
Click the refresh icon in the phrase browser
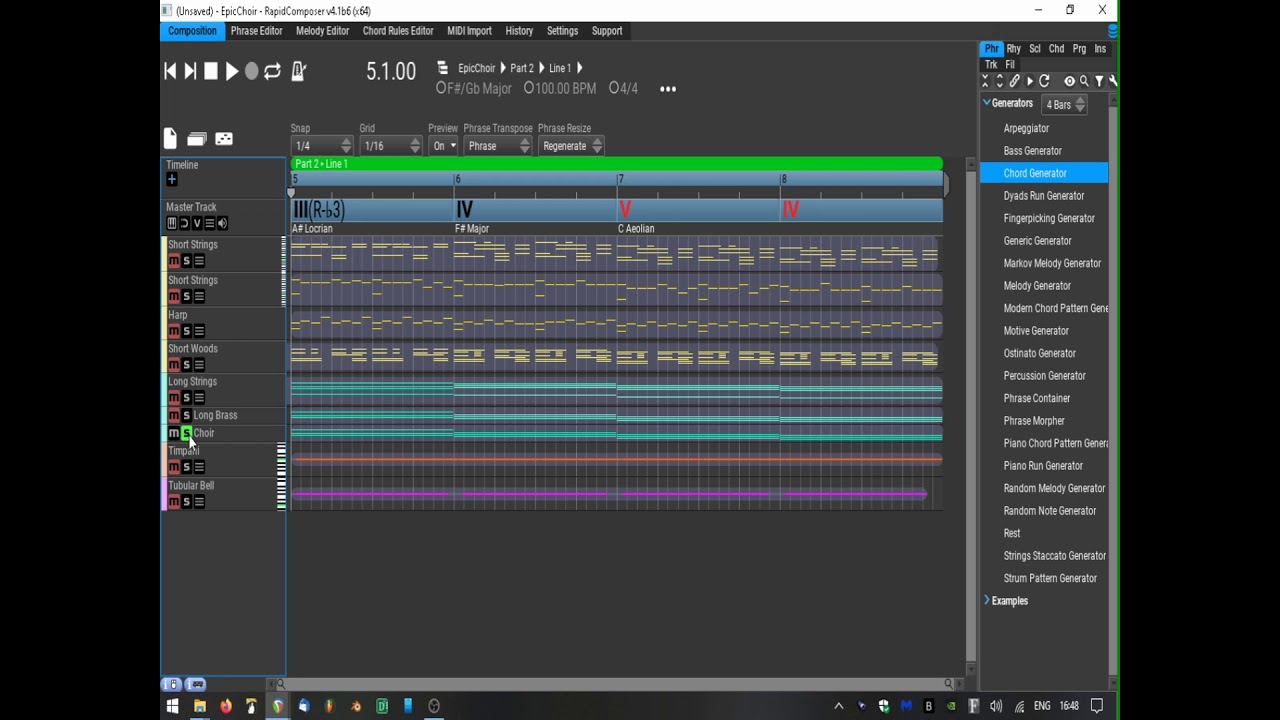(1044, 81)
